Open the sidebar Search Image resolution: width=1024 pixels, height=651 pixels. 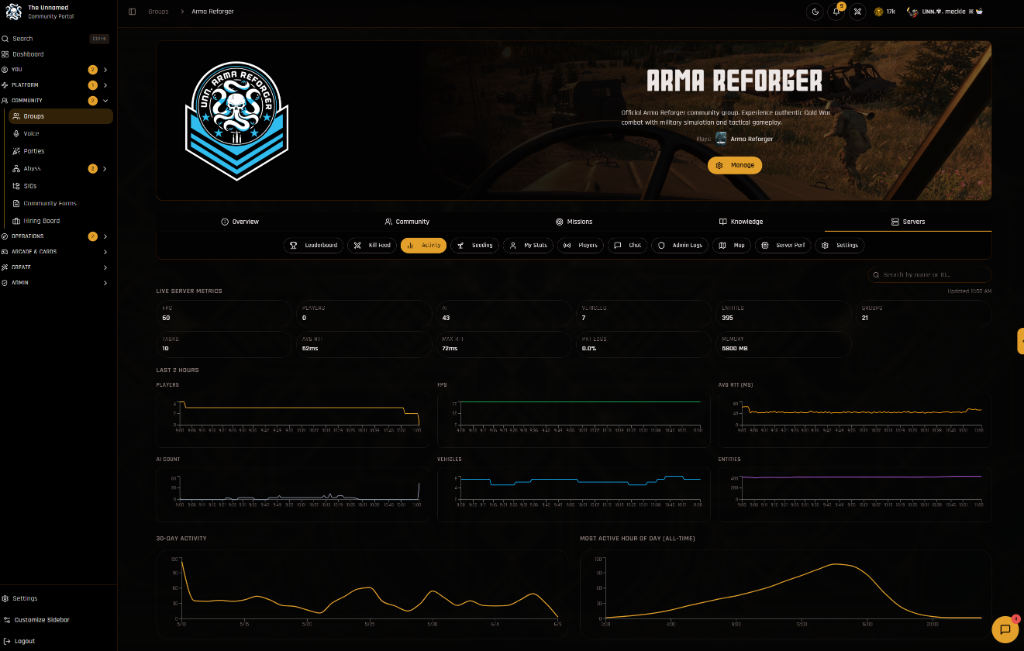[x=55, y=39]
